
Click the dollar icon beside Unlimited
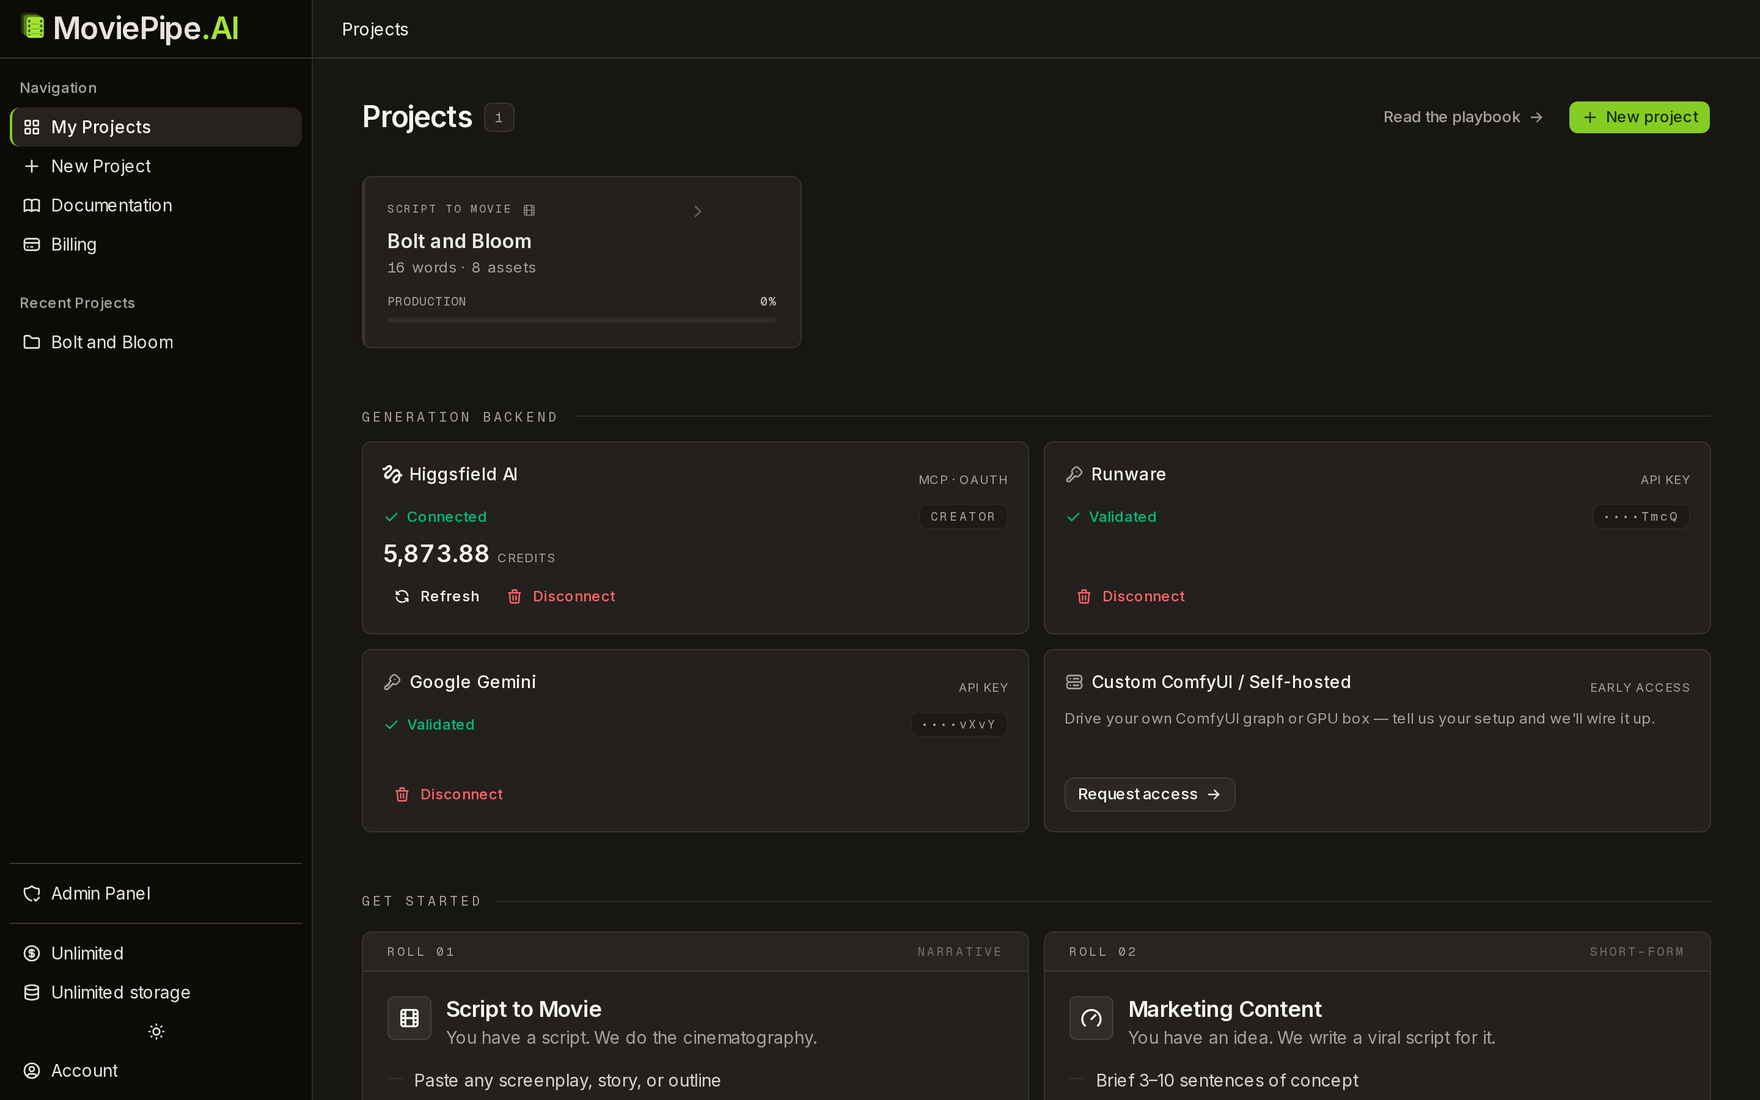pyautogui.click(x=32, y=953)
